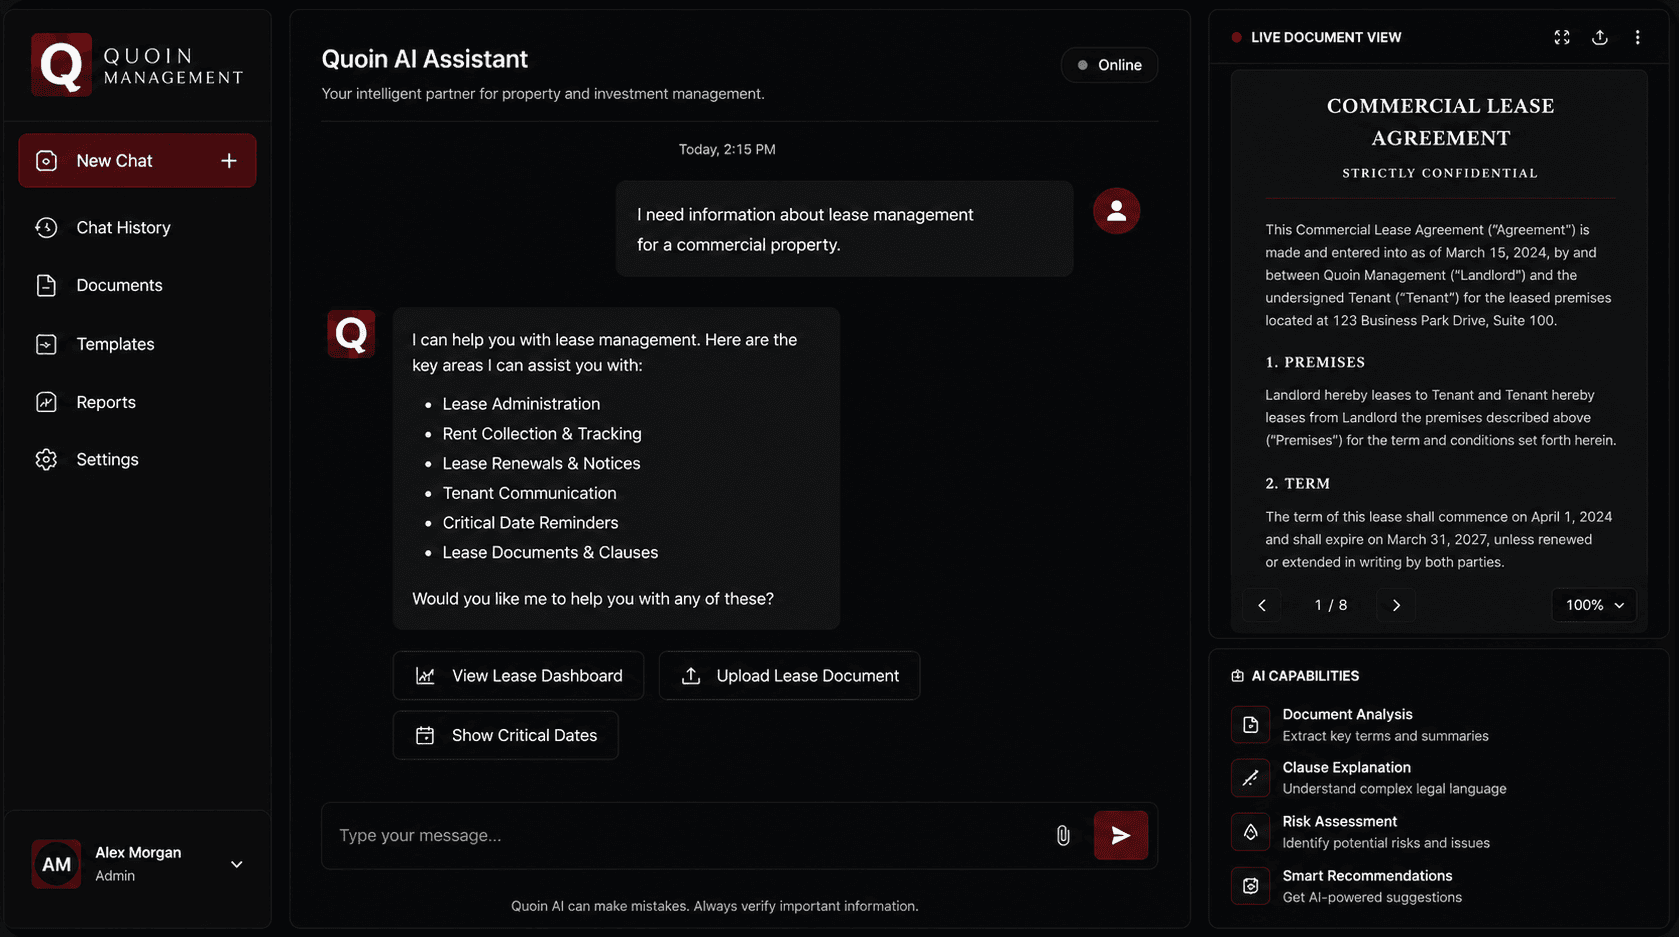Click the Type your message input field
This screenshot has height=937, width=1679.
(x=690, y=835)
